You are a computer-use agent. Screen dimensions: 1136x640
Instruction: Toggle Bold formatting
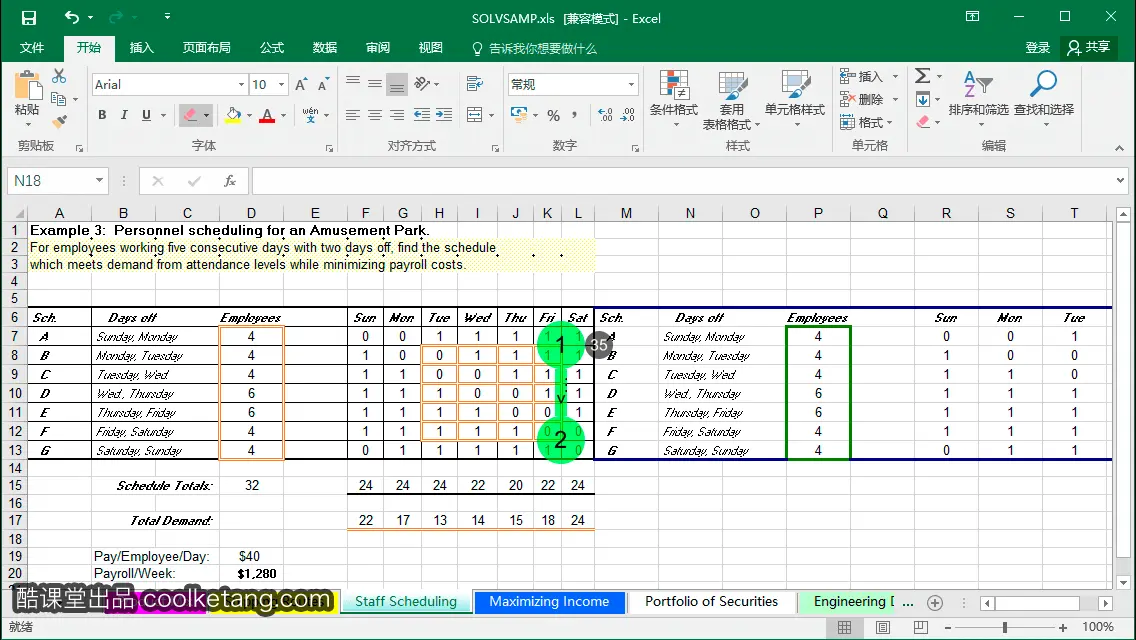[102, 115]
